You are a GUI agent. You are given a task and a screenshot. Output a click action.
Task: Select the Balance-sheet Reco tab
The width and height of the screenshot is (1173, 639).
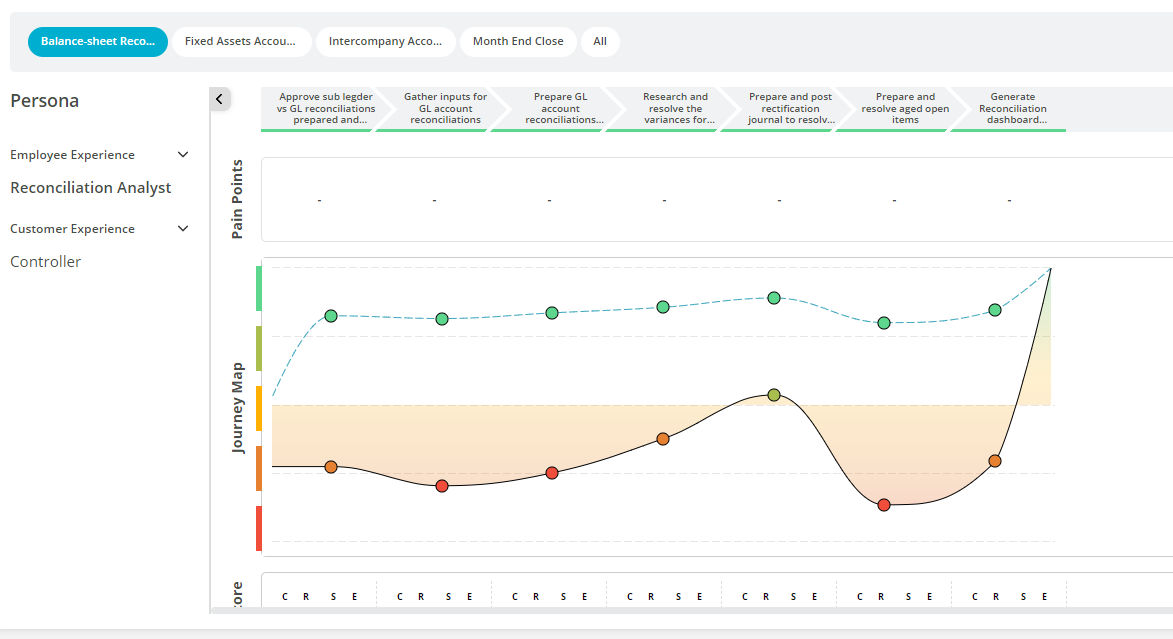(x=98, y=42)
